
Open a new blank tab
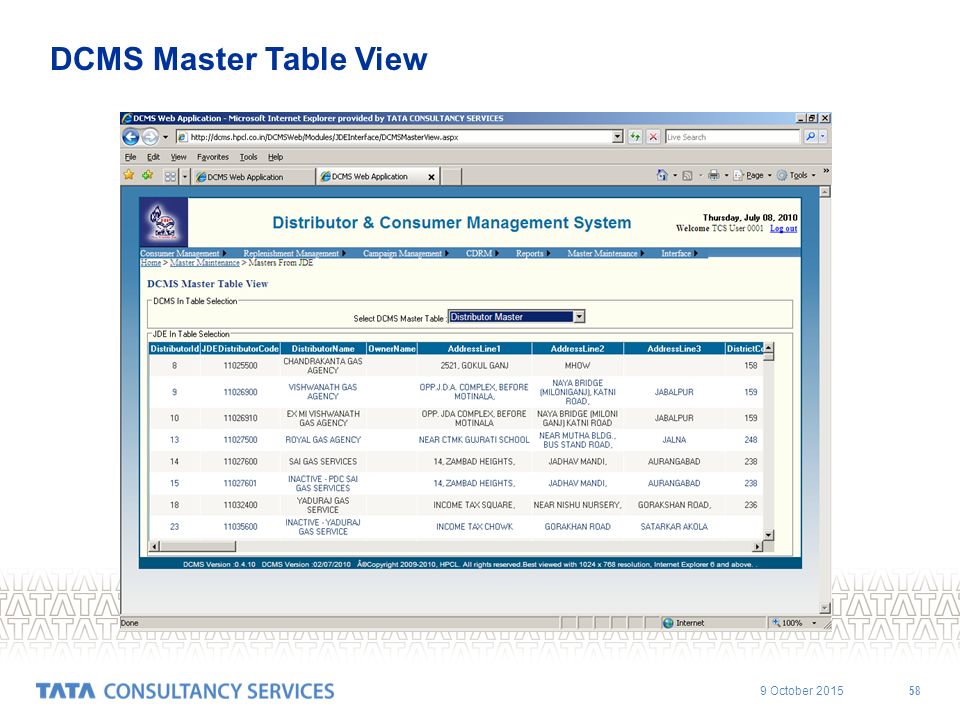pyautogui.click(x=451, y=177)
